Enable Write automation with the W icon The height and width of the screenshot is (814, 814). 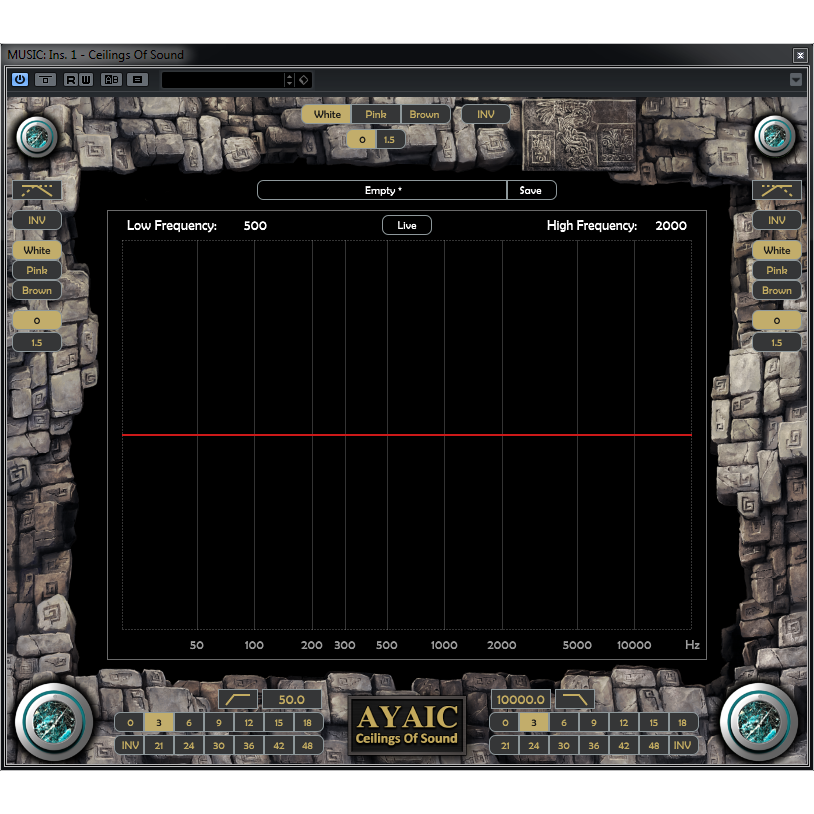point(84,79)
